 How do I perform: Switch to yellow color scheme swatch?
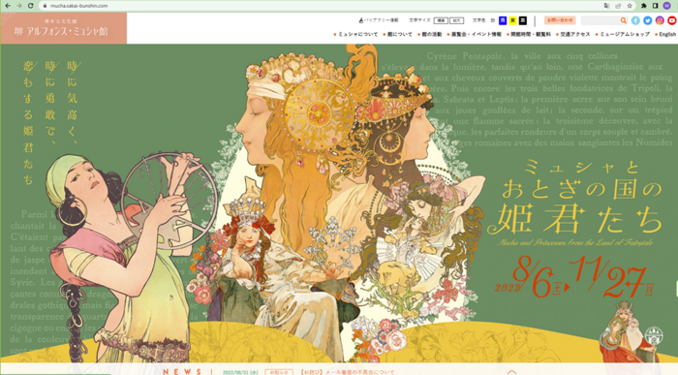coord(512,20)
